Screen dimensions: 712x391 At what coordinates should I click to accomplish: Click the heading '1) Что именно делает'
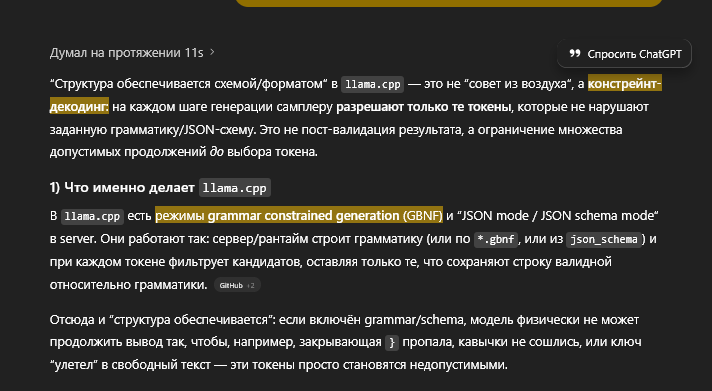point(122,188)
